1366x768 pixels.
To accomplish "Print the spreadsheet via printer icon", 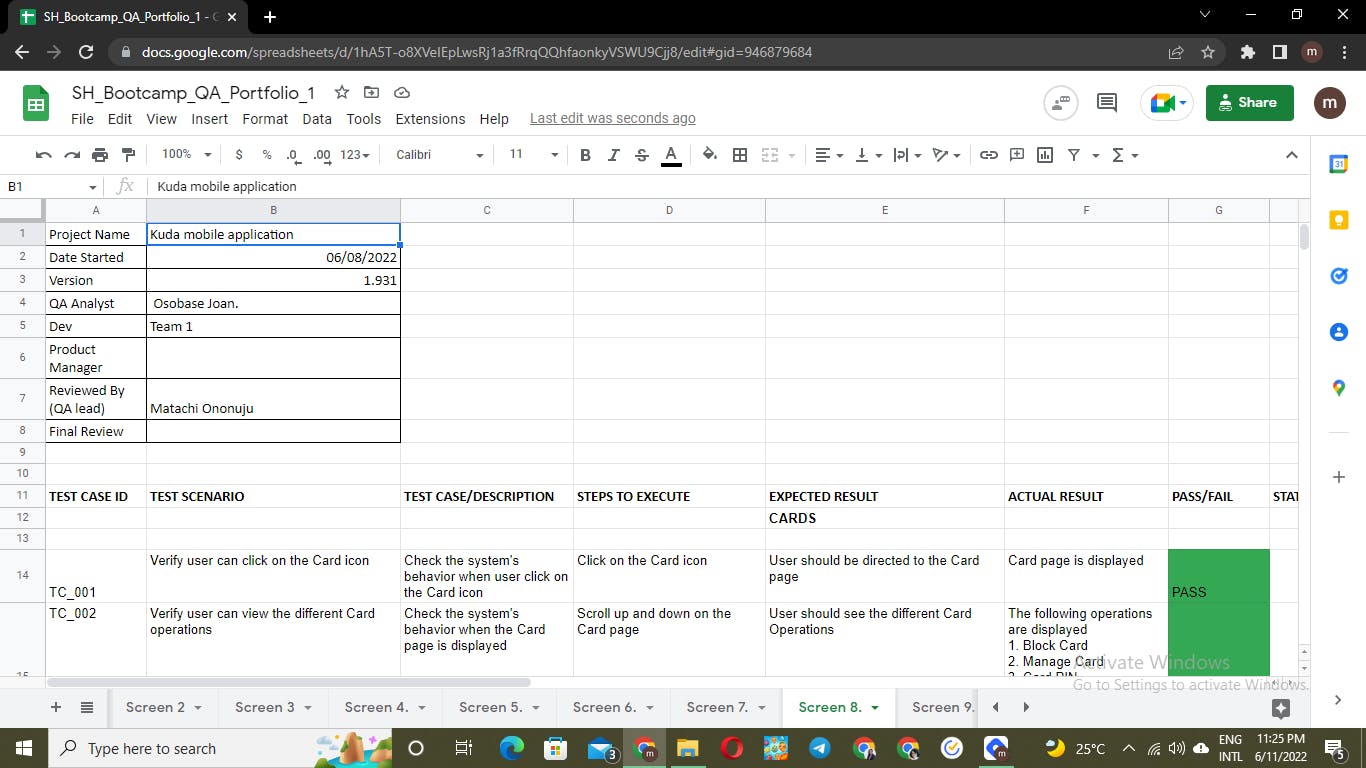I will pos(100,155).
